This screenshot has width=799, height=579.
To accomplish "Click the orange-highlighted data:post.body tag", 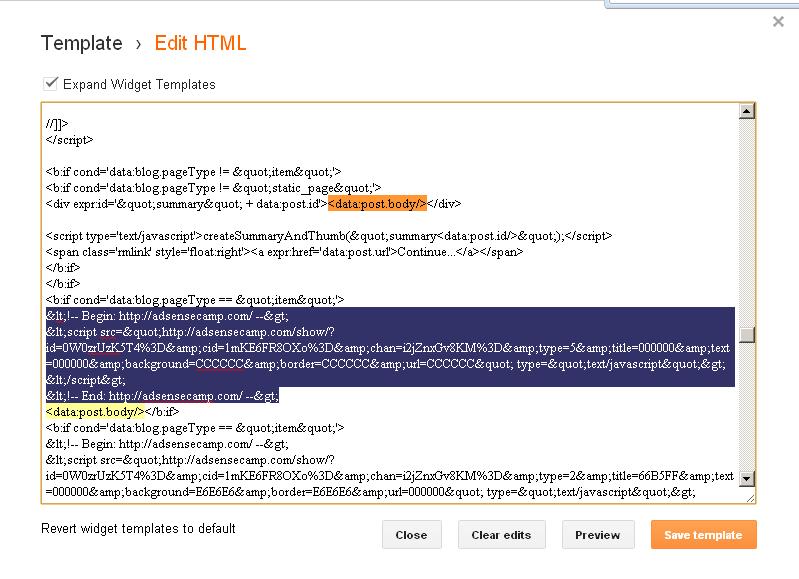I will click(x=377, y=204).
